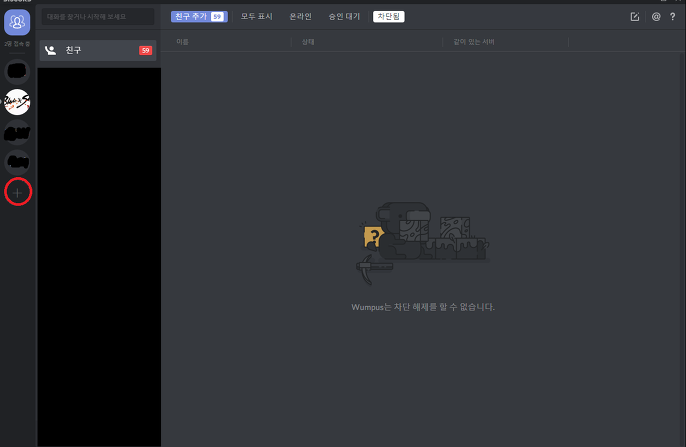Open new group DM icon

click(635, 17)
